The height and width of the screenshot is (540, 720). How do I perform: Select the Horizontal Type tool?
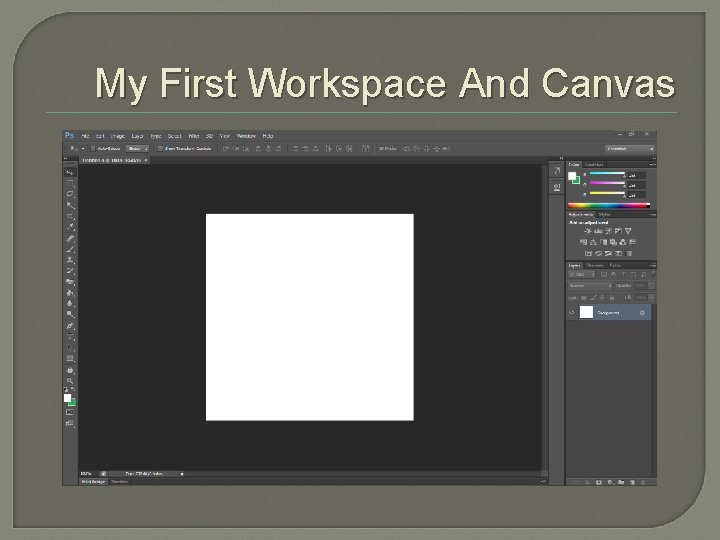pos(70,337)
